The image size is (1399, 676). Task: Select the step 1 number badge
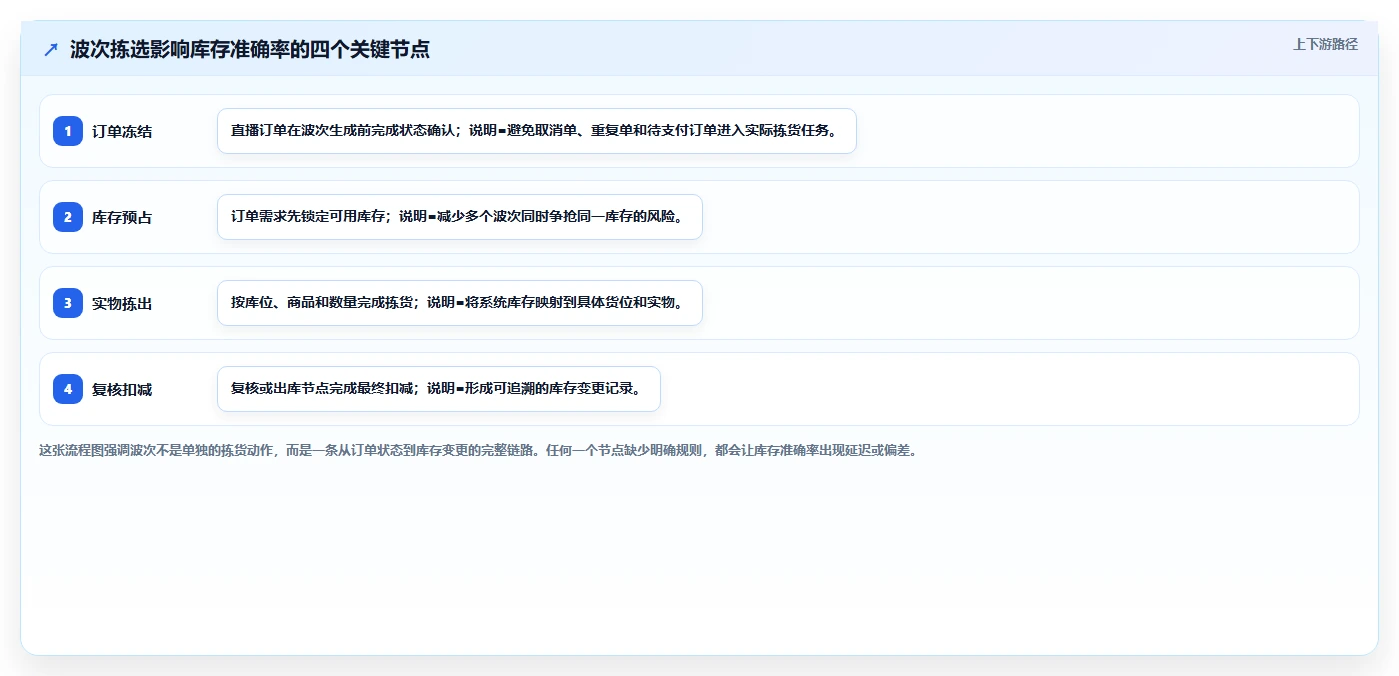[x=68, y=131]
